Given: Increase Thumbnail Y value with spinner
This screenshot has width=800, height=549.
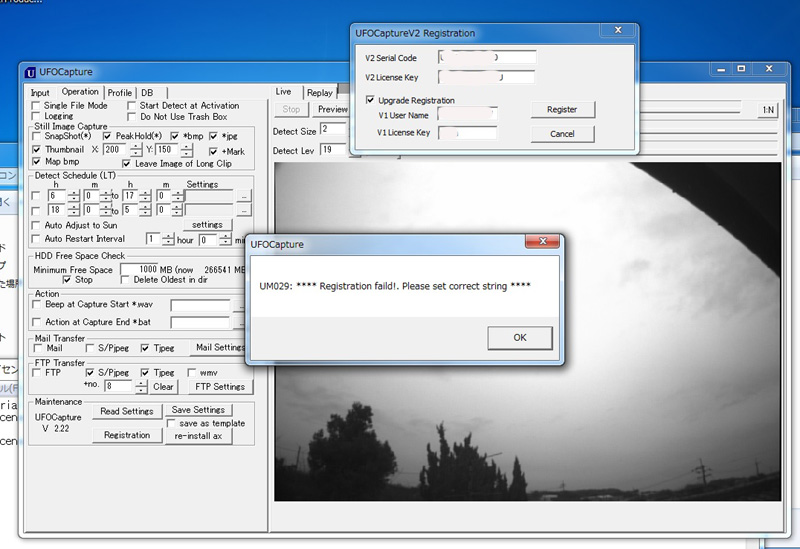Looking at the screenshot, I should click(x=190, y=147).
